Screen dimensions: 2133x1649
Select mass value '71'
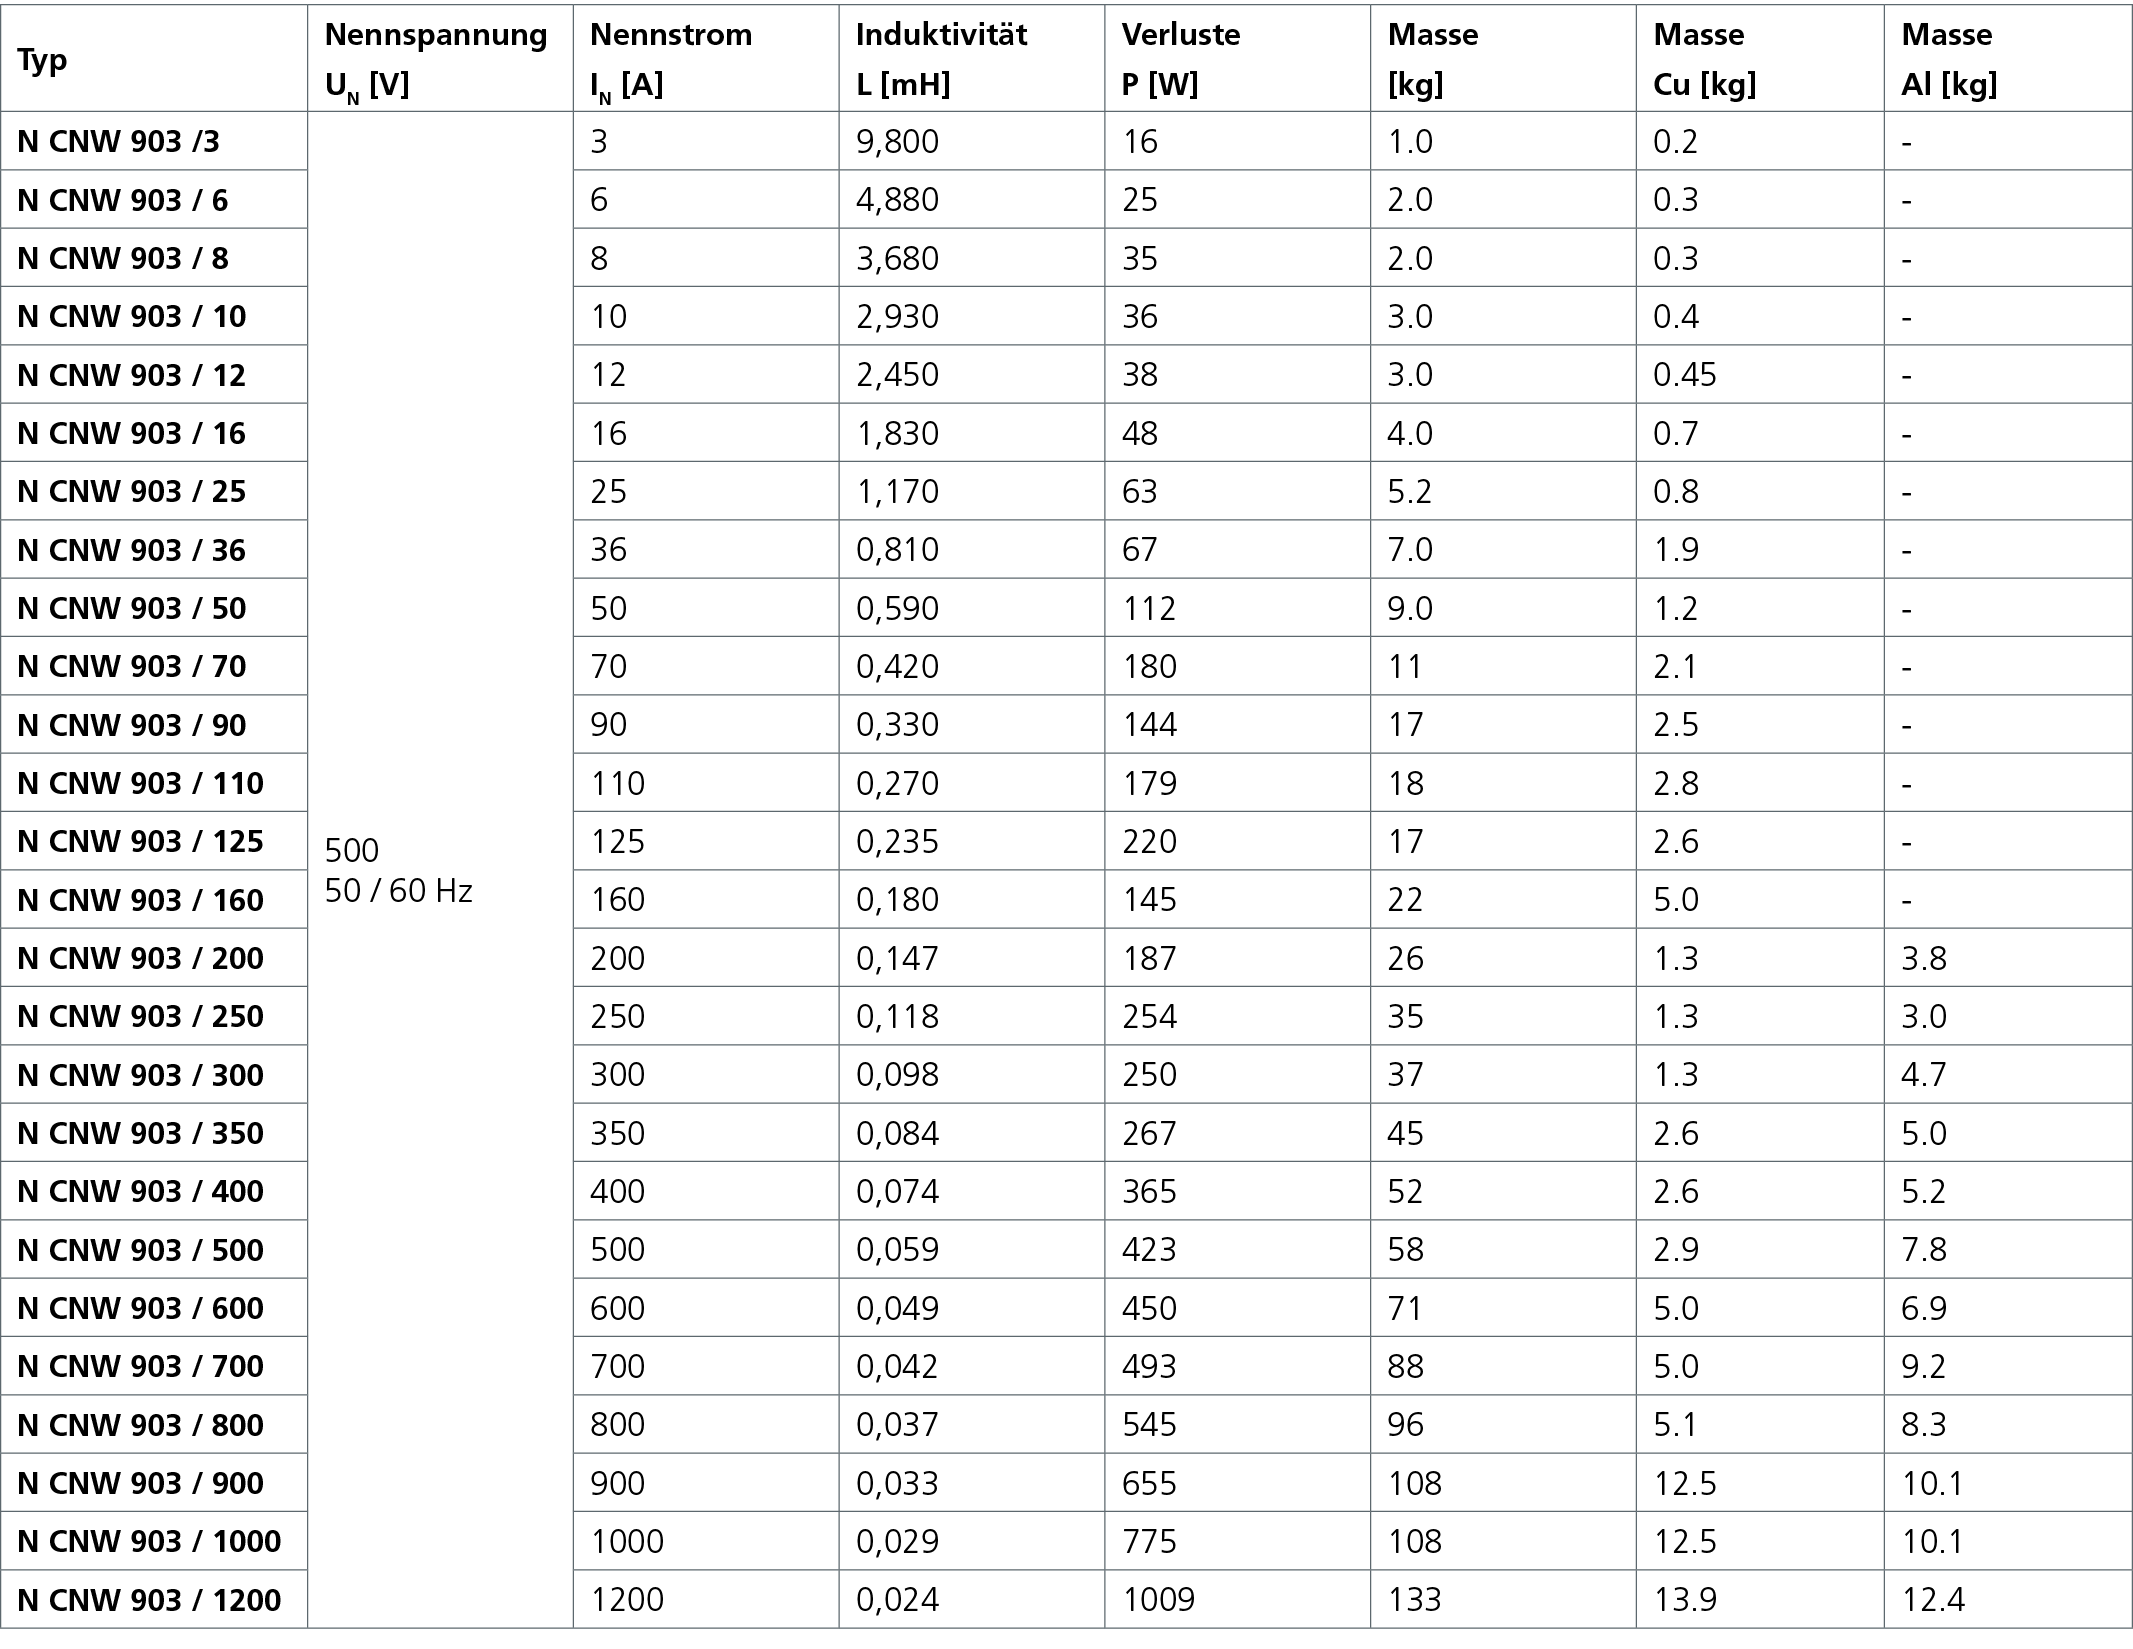(1404, 1308)
